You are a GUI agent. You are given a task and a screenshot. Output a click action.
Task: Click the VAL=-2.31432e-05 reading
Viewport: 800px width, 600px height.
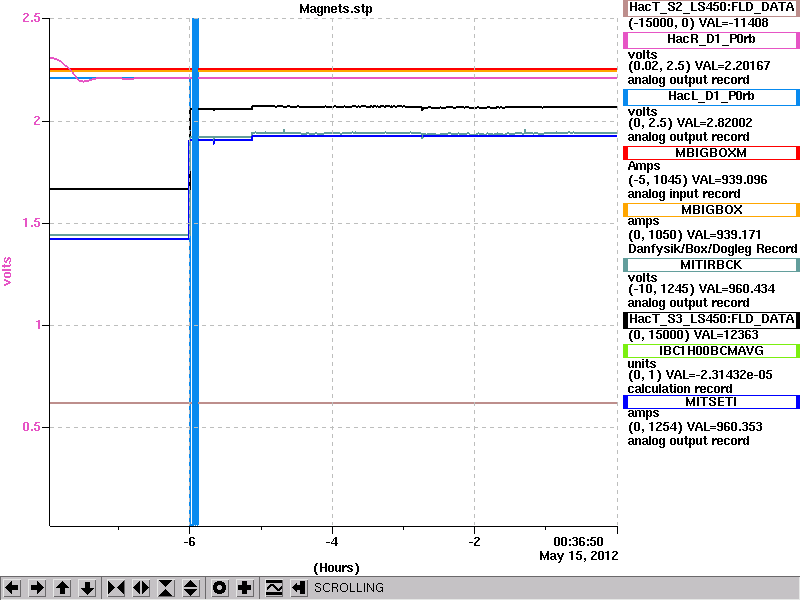click(719, 375)
